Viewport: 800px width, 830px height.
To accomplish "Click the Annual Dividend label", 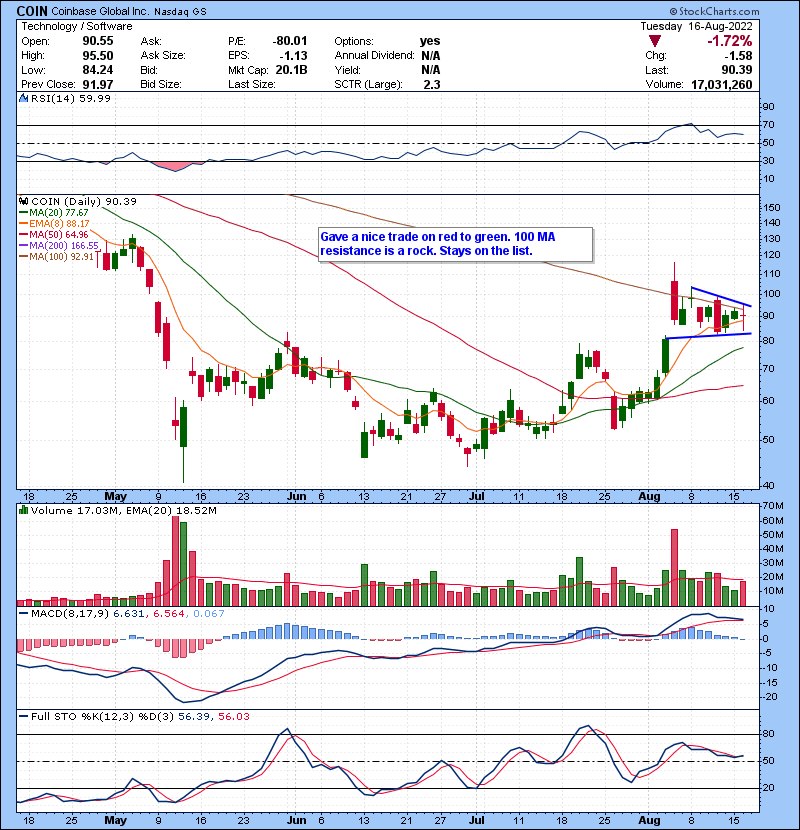I will pos(374,56).
